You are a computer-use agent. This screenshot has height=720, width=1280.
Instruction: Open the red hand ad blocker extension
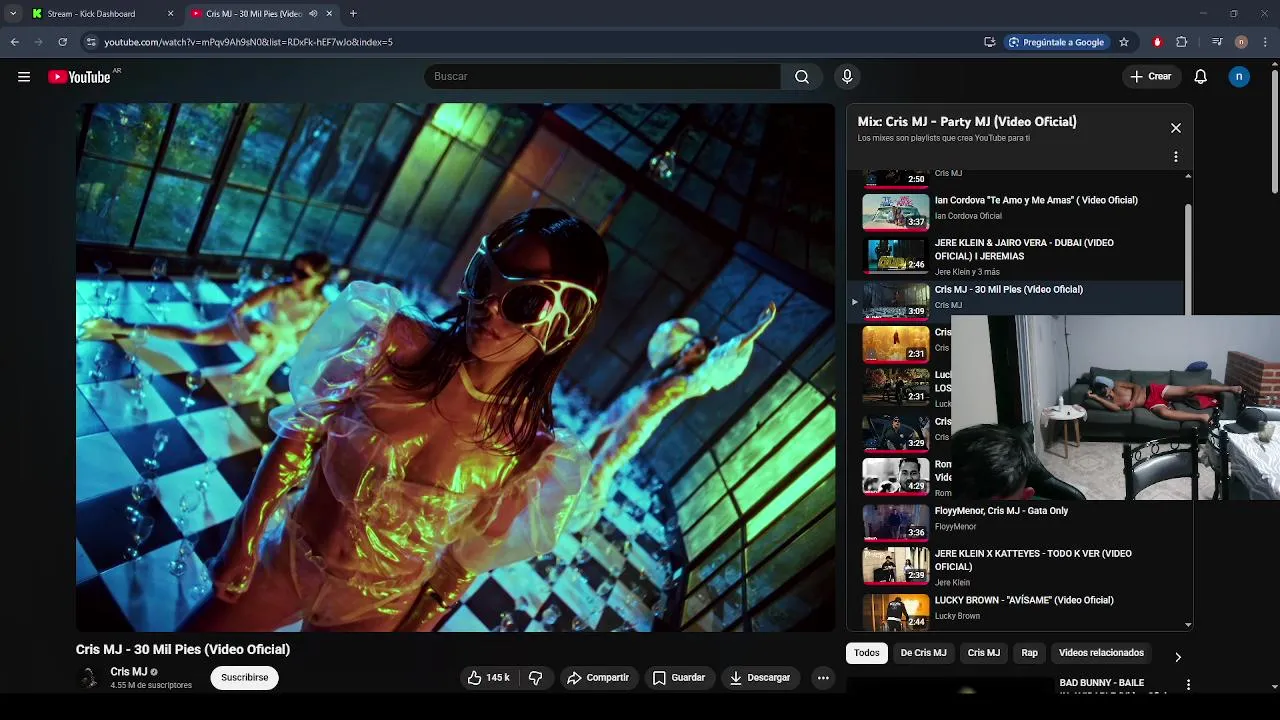point(1157,42)
